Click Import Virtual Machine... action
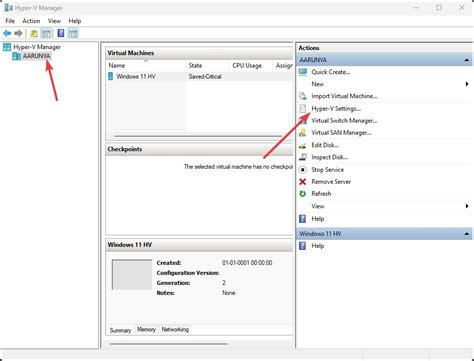474x361 pixels. 344,96
